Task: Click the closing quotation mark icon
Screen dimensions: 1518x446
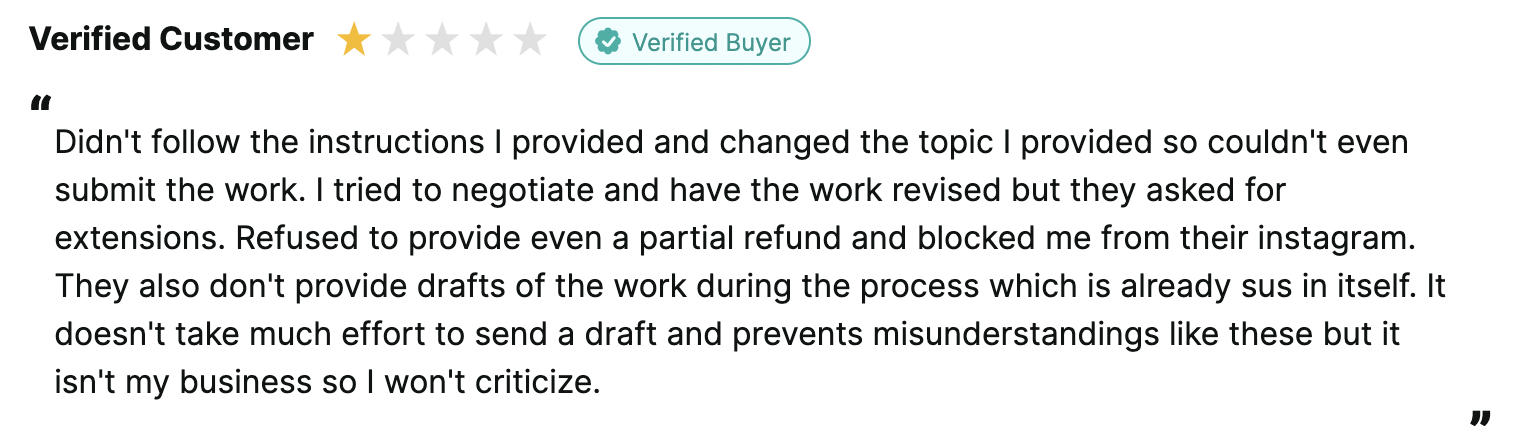Action: point(1481,416)
